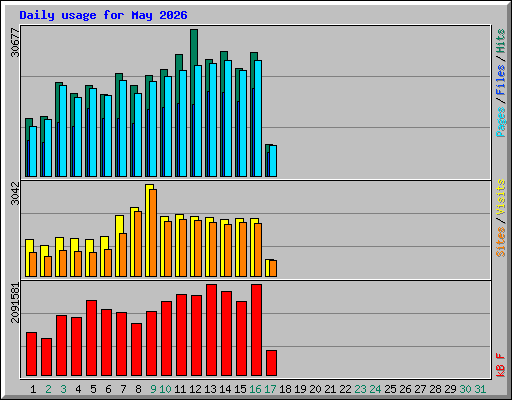Click day label 14 on the x-axis
This screenshot has width=512, height=400.
[x=225, y=389]
